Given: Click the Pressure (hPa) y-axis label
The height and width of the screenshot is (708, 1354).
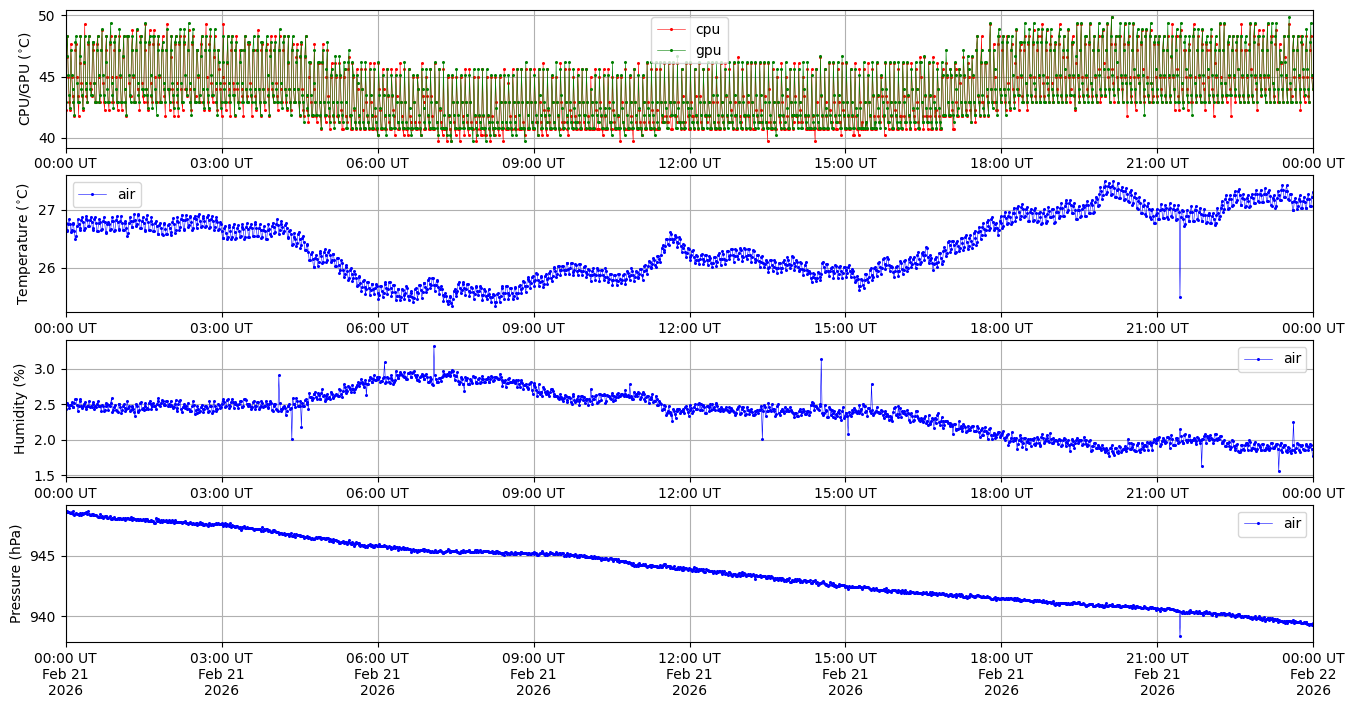Looking at the screenshot, I should click(x=15, y=574).
